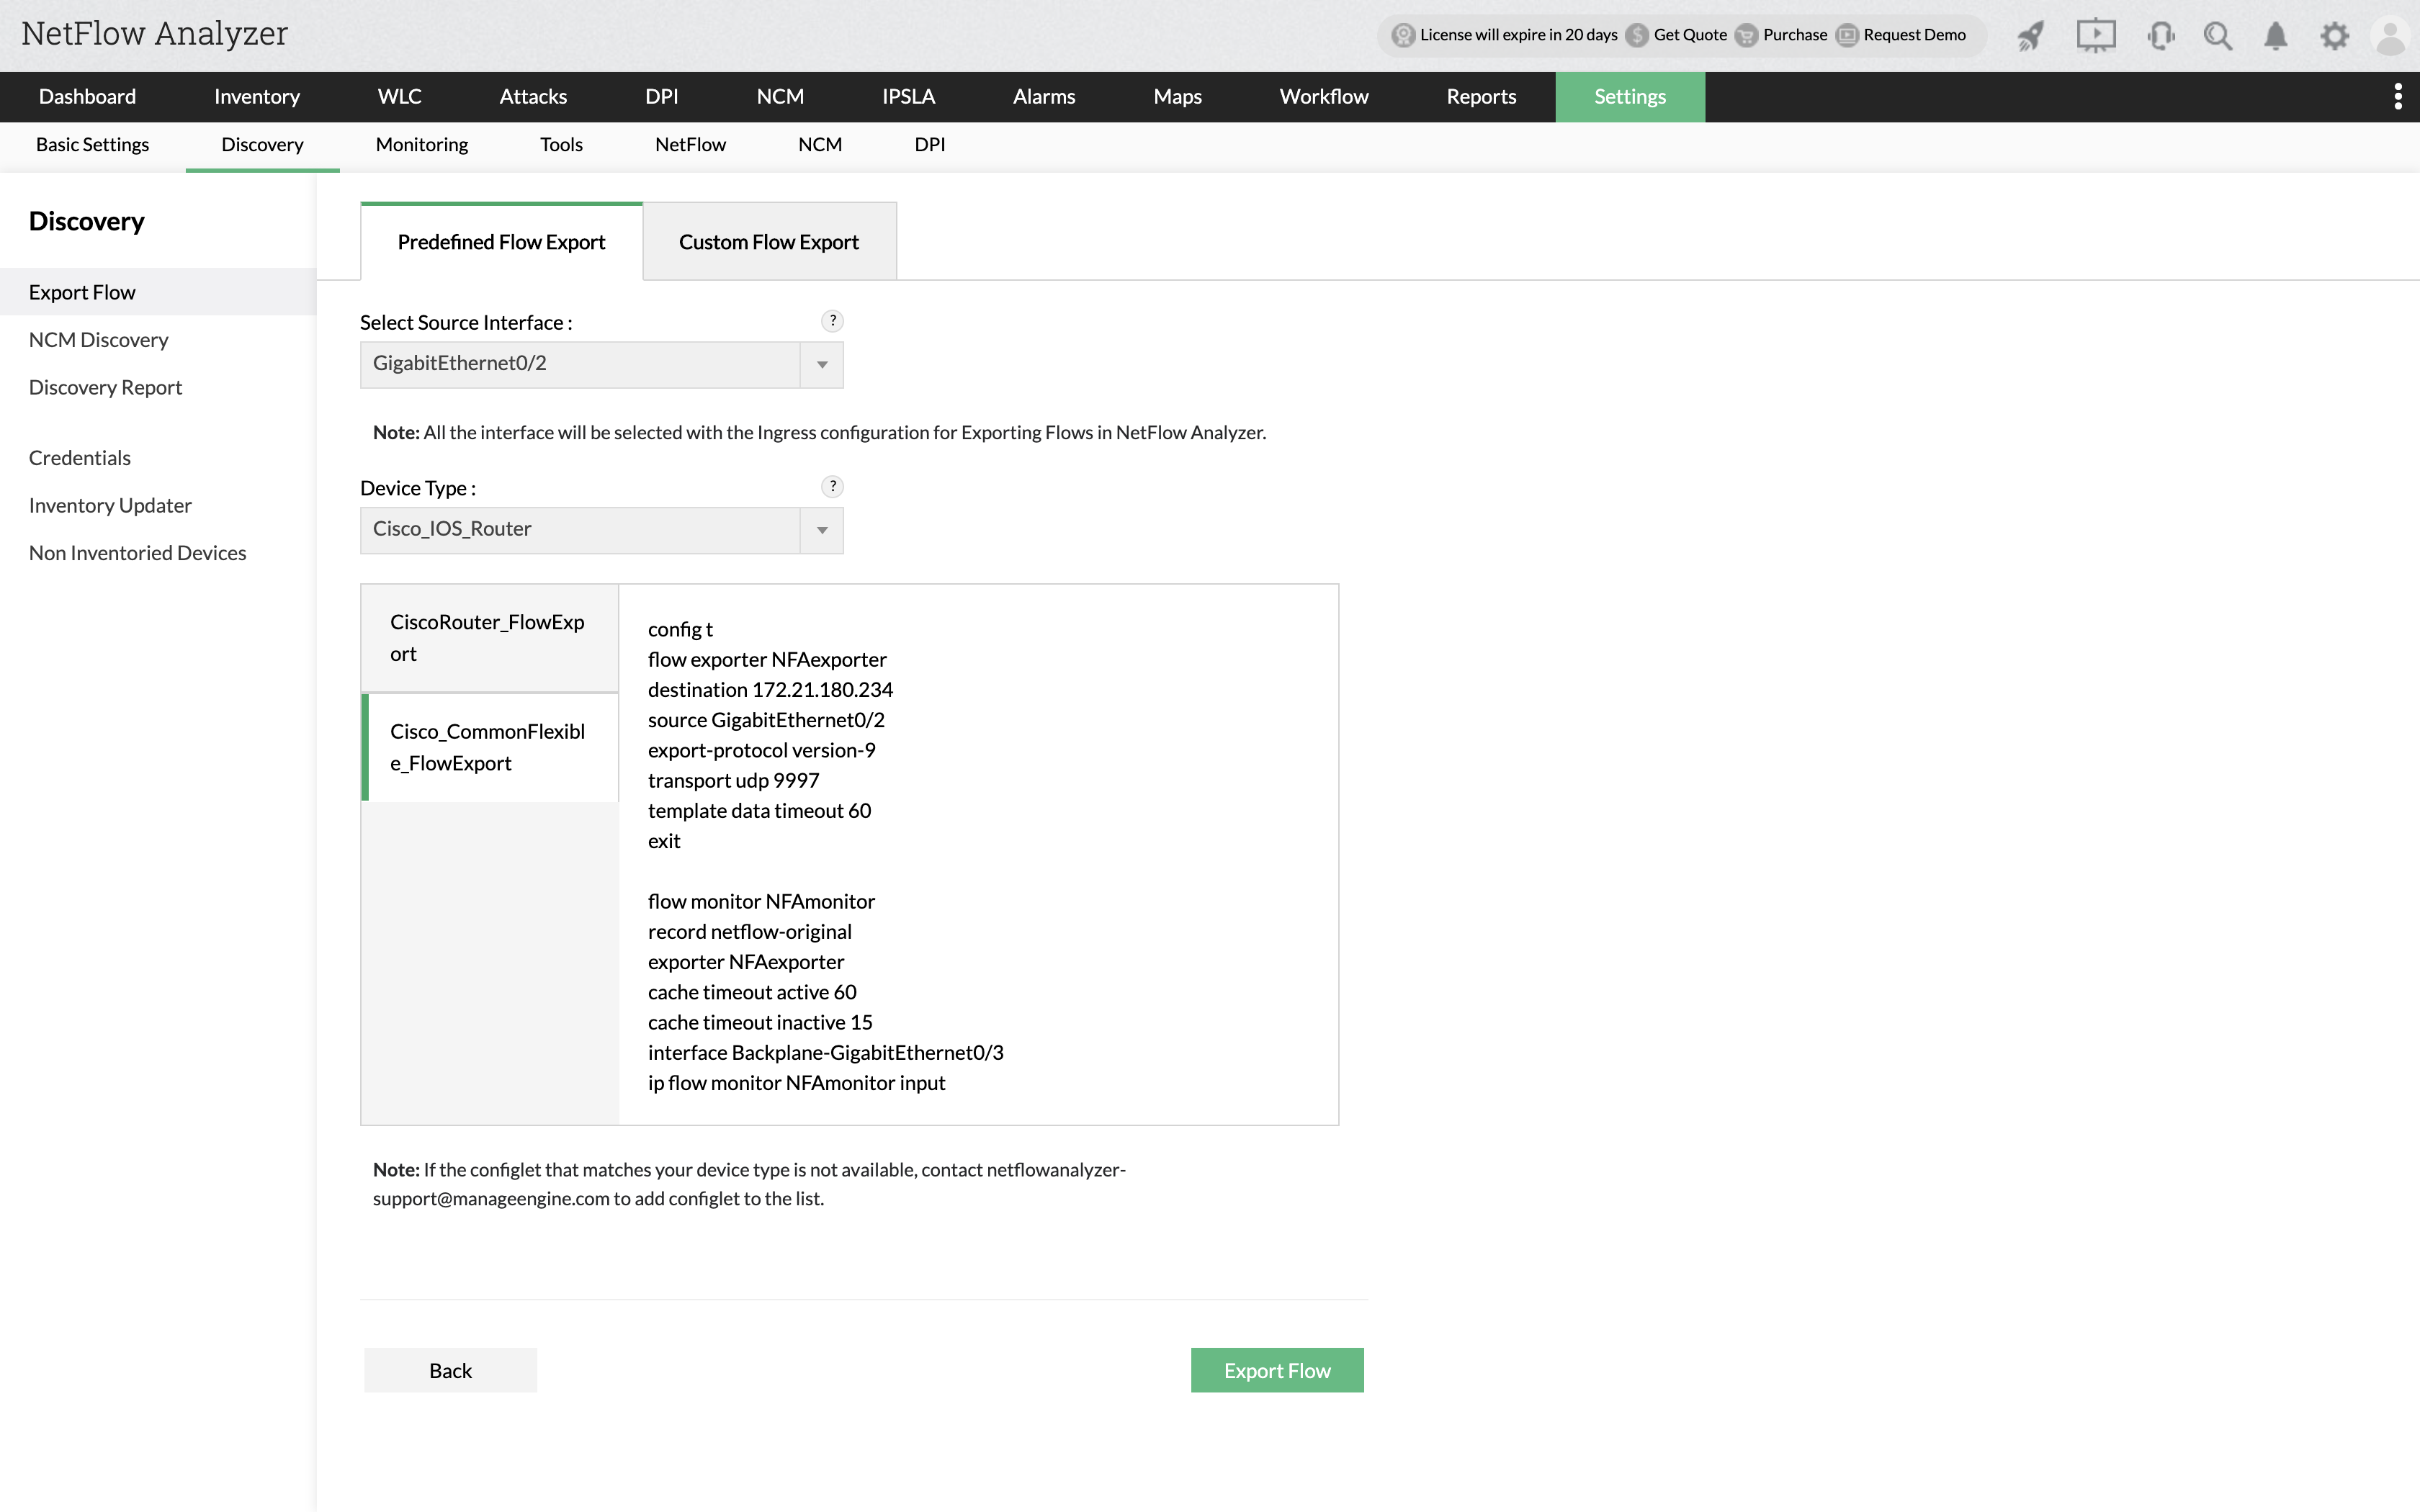Click the three-dot more menu icon
Viewport: 2420px width, 1512px height.
point(2397,96)
